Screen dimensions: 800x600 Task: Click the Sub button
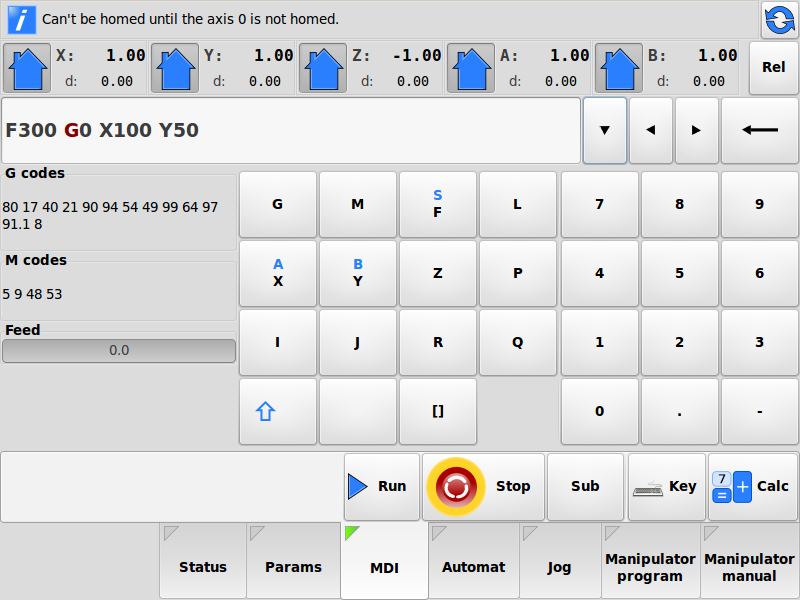[585, 486]
